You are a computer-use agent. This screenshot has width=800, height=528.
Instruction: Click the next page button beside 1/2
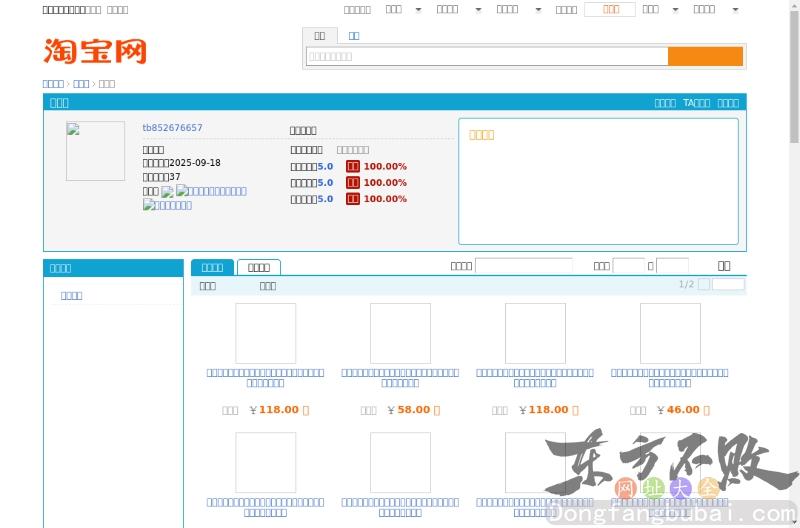728,285
